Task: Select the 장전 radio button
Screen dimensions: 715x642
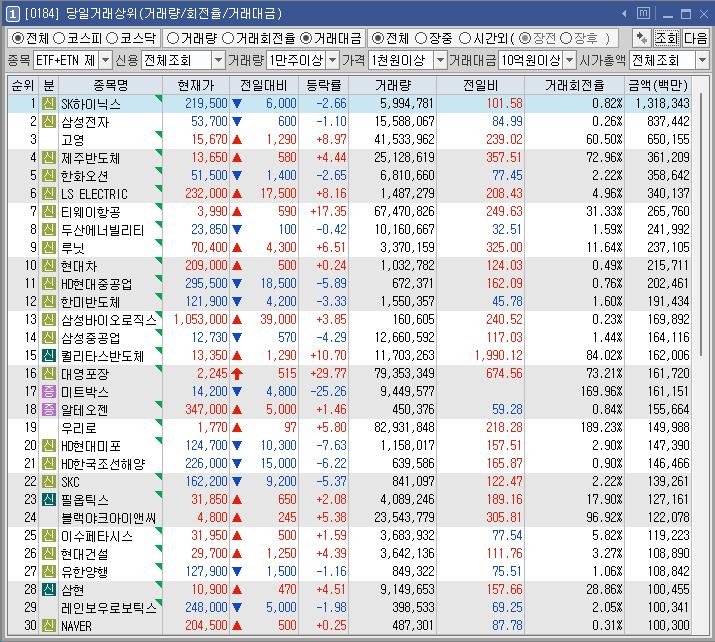Action: (525, 38)
